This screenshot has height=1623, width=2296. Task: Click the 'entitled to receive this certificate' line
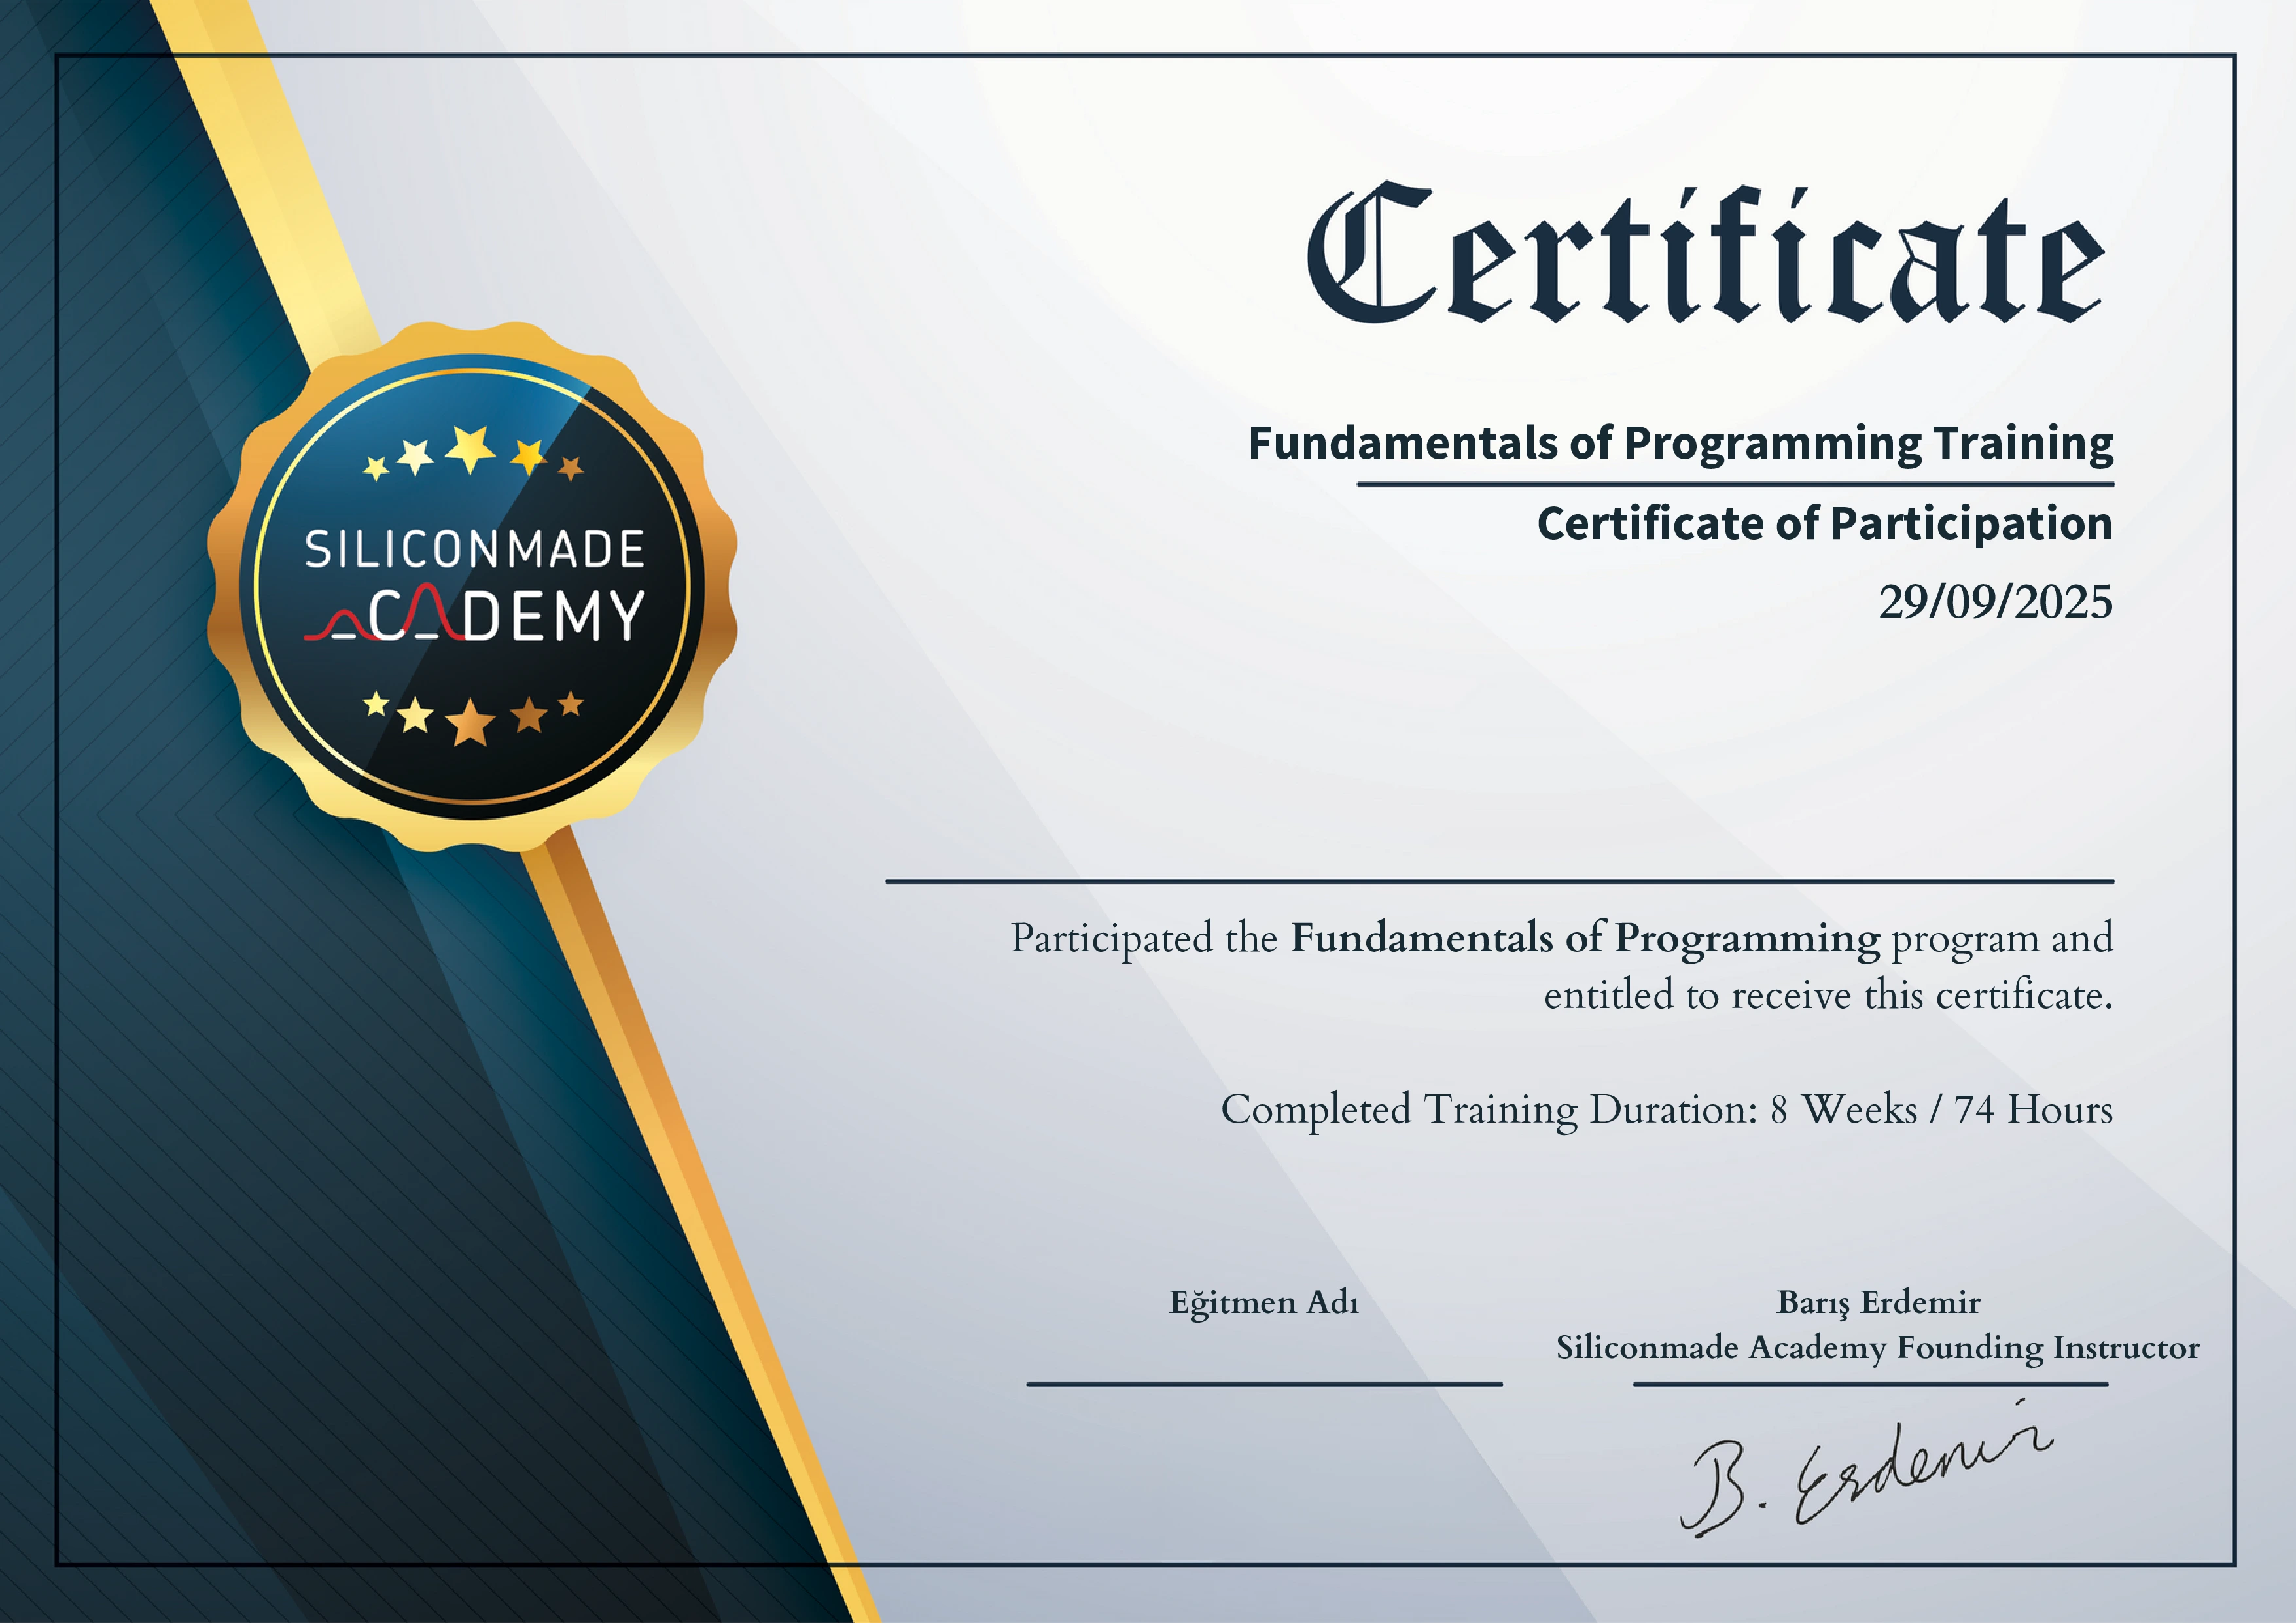[x=1828, y=995]
